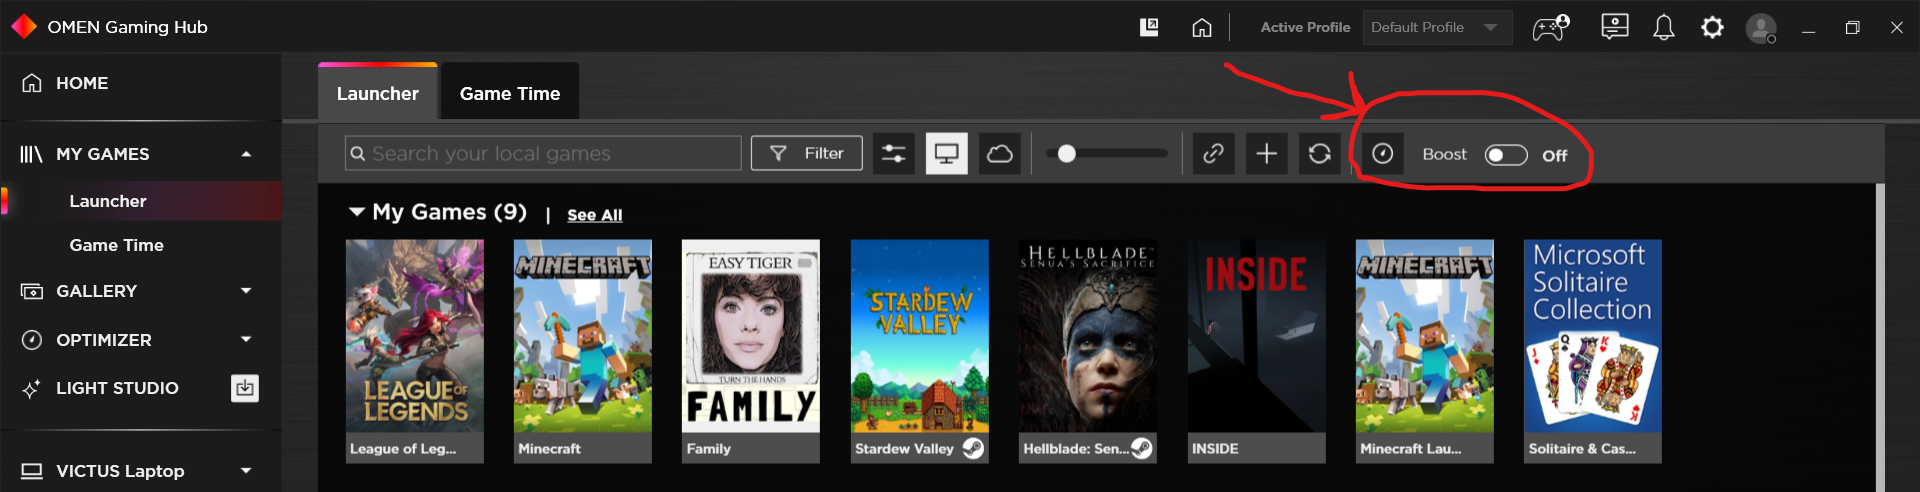This screenshot has height=492, width=1920.
Task: Open the Solitaire & Casual game card
Action: pyautogui.click(x=1593, y=351)
